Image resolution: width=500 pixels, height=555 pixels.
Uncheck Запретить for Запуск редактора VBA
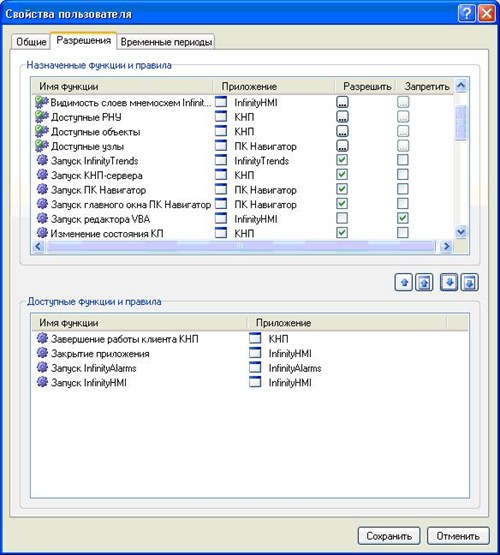403,218
